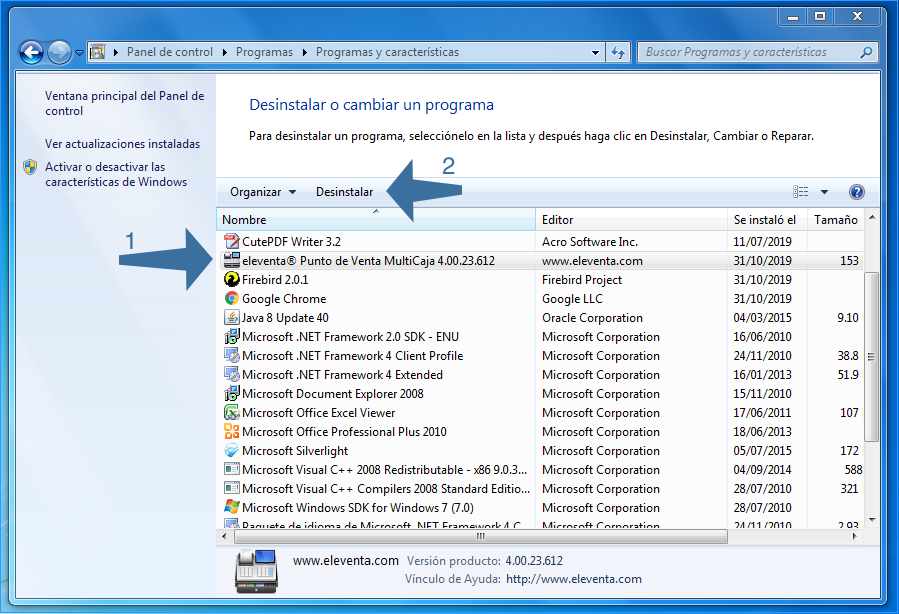Screen dimensions: 899x614
Task: Open help link http://www.eleventa.com
Action: click(573, 579)
